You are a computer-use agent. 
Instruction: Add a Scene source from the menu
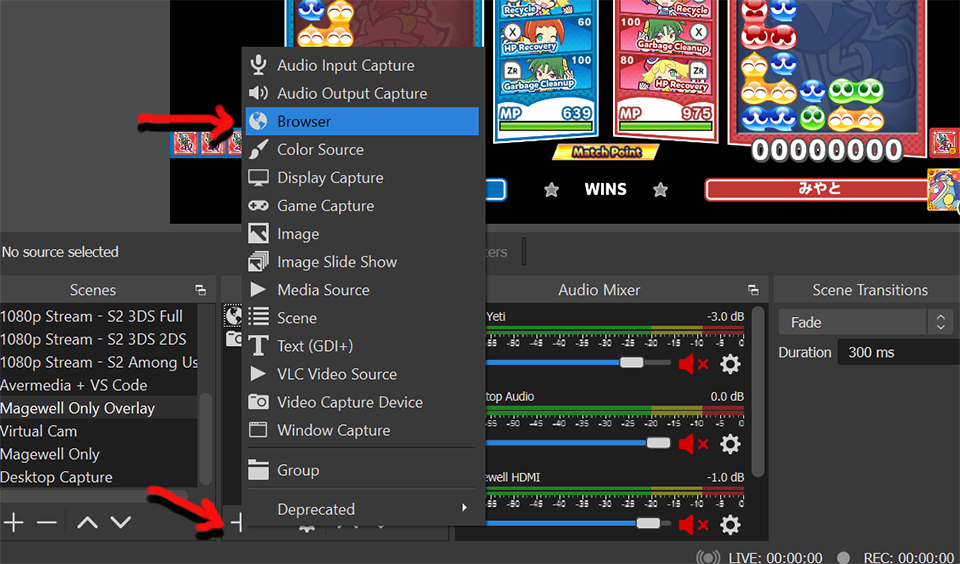click(361, 318)
